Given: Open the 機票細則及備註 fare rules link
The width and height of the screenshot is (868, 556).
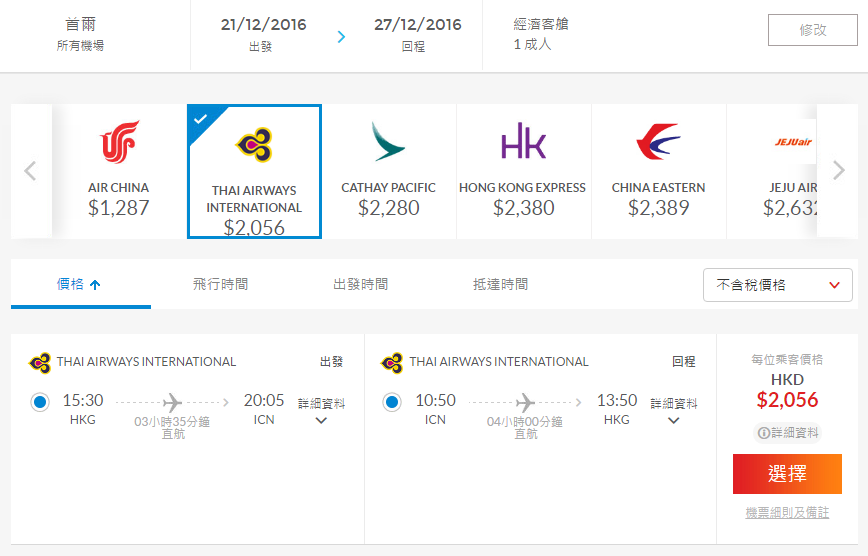Looking at the screenshot, I should [x=787, y=513].
